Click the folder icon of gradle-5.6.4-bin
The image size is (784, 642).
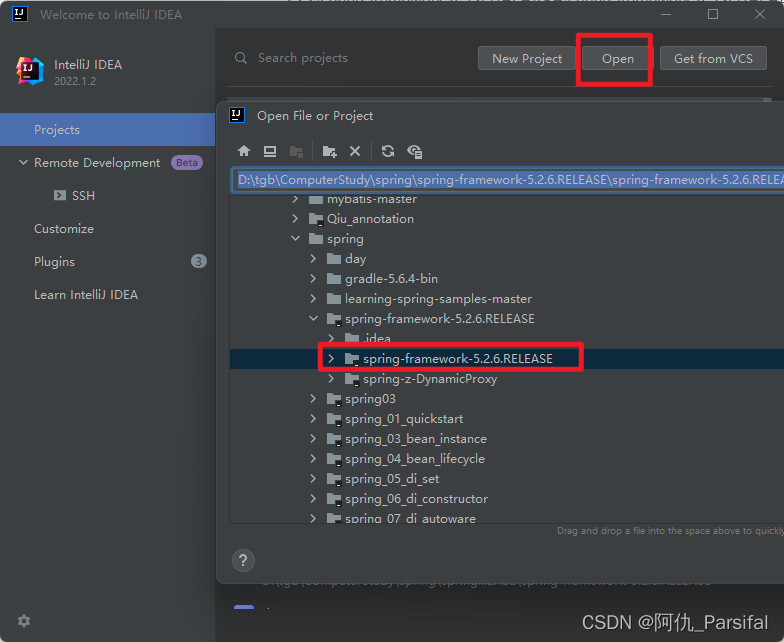click(334, 278)
